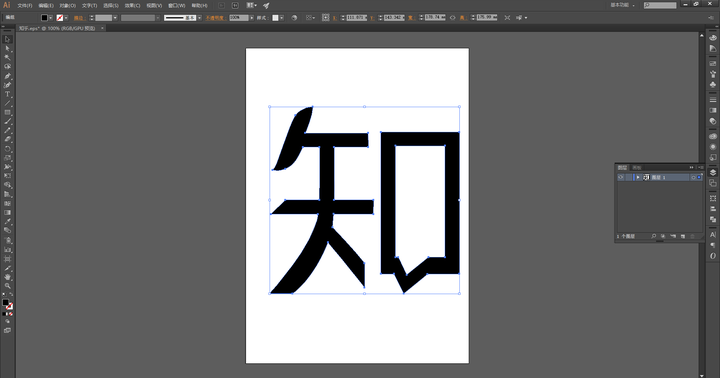Image resolution: width=720 pixels, height=378 pixels.
Task: Click the rocket GPU performance icon
Action: (266, 6)
